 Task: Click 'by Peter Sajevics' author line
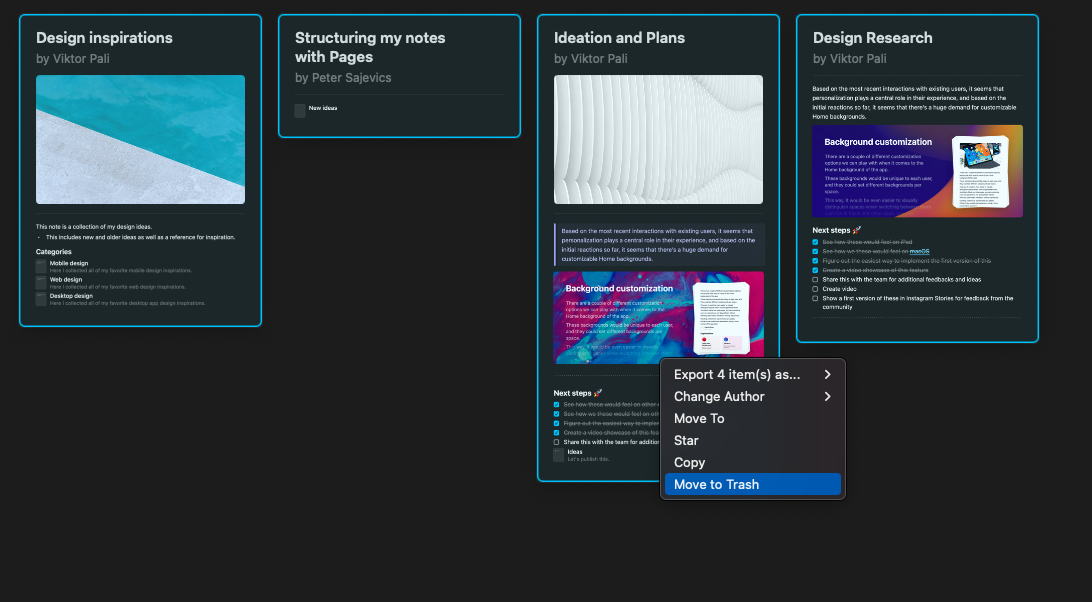click(x=343, y=77)
